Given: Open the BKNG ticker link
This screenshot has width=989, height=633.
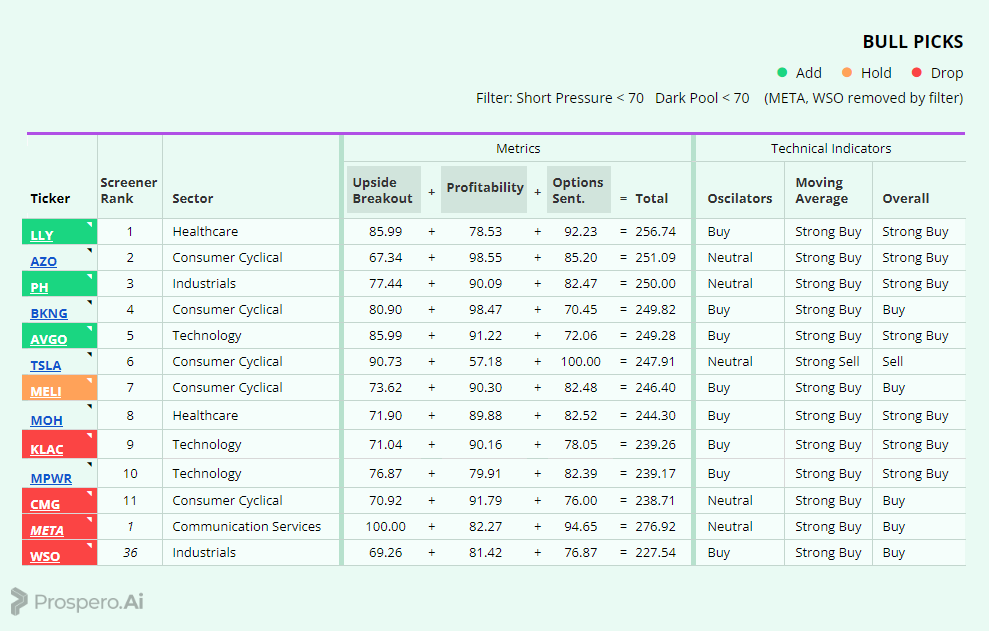Looking at the screenshot, I should click(x=49, y=313).
